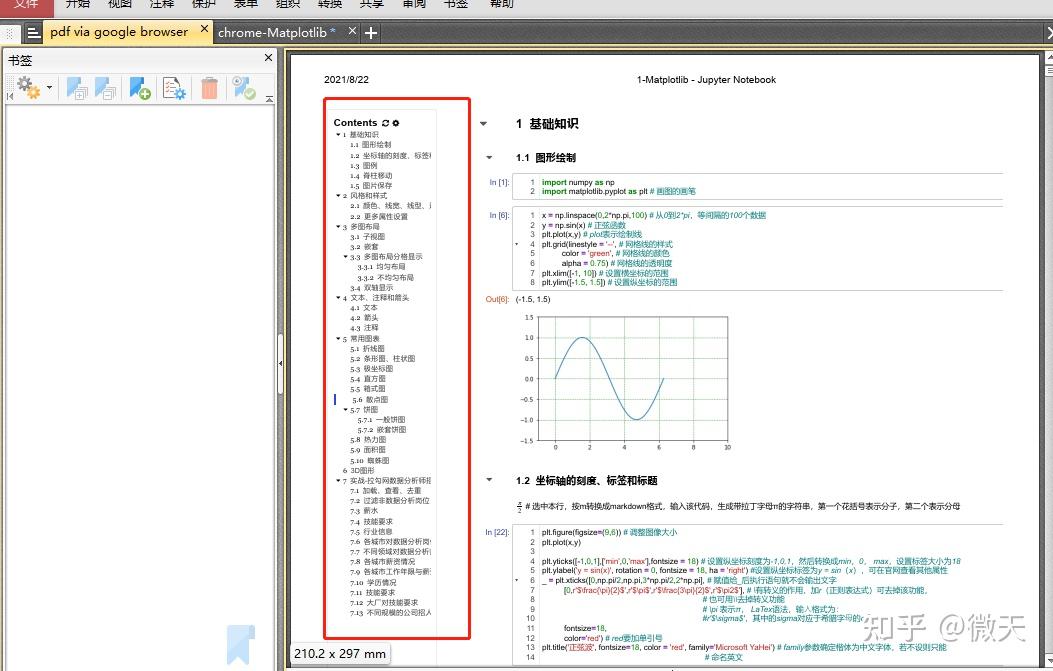The image size is (1053, 671).
Task: Open the 视图 menu
Action: pyautogui.click(x=119, y=5)
